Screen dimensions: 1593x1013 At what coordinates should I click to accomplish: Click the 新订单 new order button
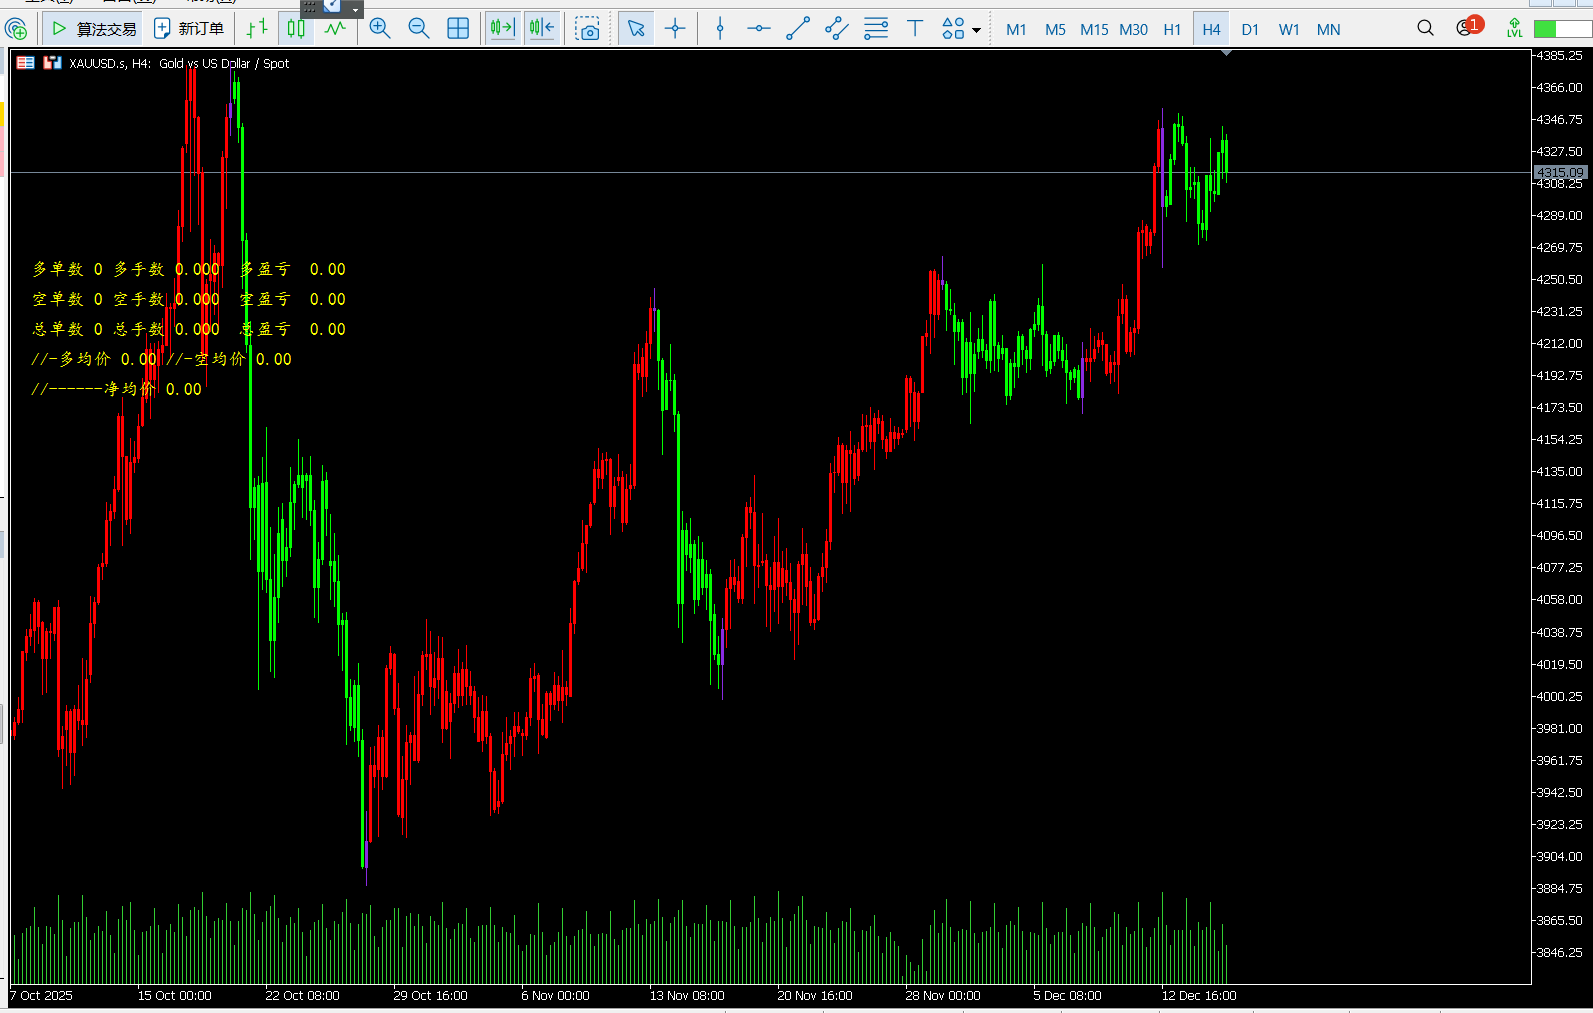[x=189, y=29]
